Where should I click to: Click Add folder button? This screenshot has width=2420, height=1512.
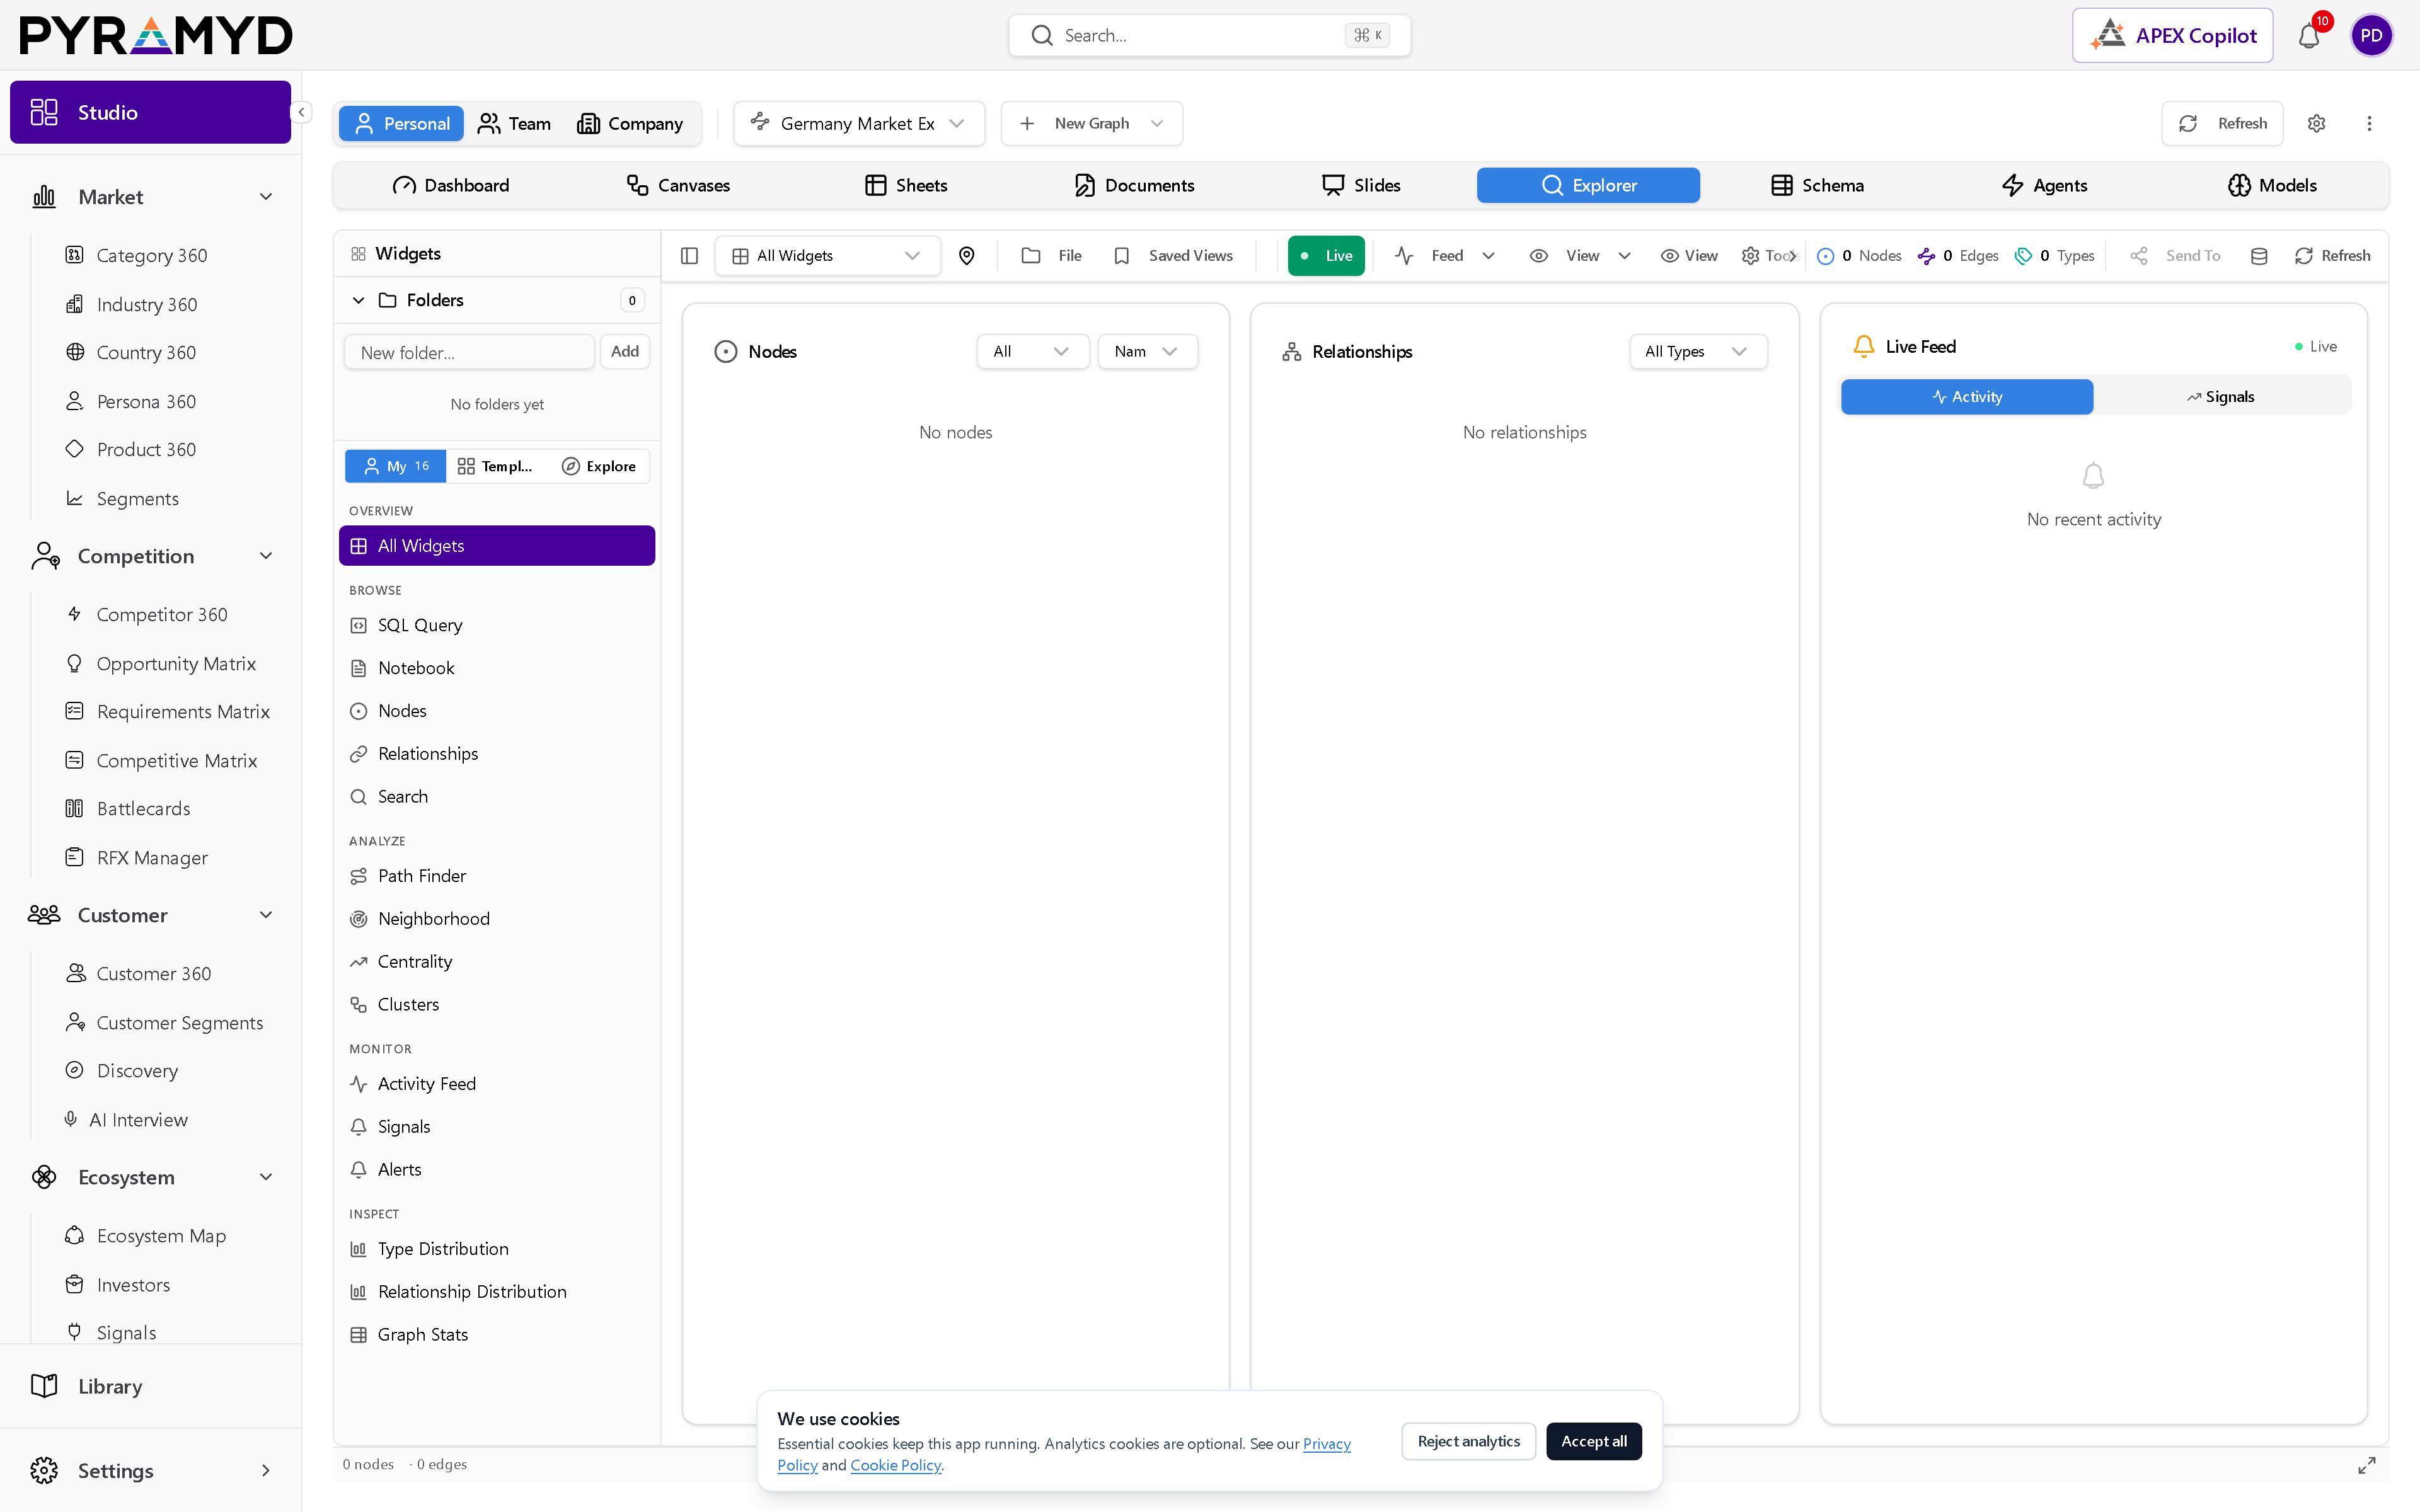tap(625, 352)
